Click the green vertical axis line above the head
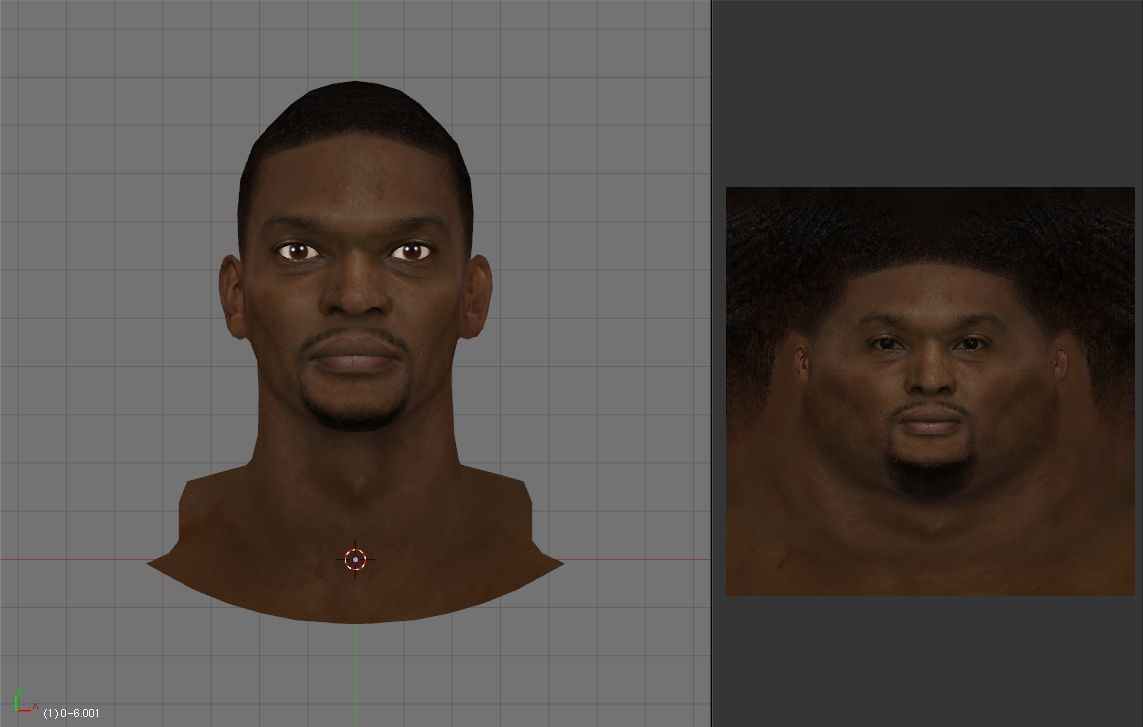The height and width of the screenshot is (727, 1143). pyautogui.click(x=355, y=40)
